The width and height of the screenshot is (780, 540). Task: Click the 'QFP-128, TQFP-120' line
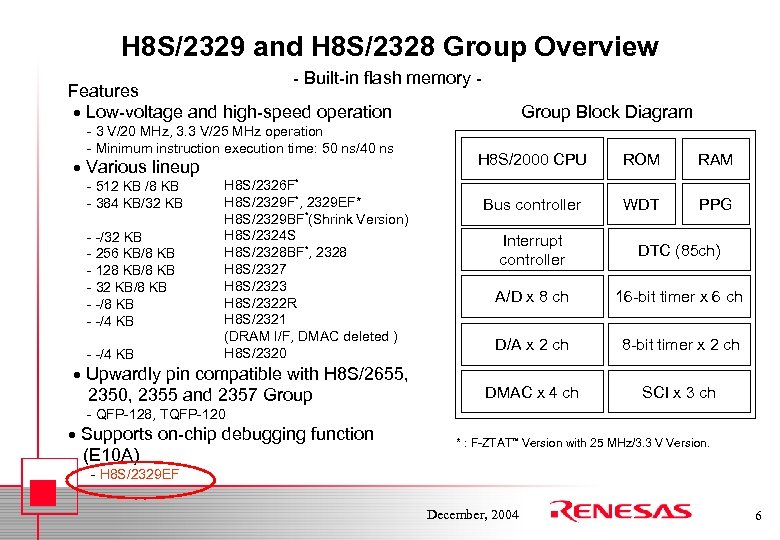pyautogui.click(x=160, y=414)
